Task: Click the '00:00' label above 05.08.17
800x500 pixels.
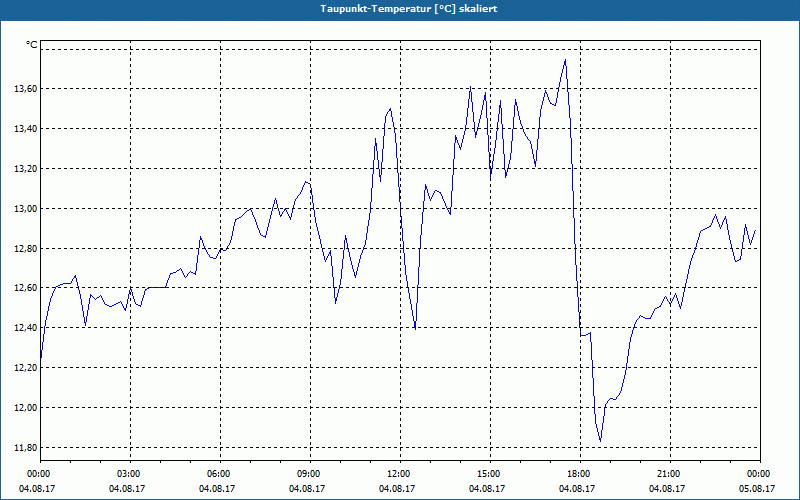Action: tap(760, 474)
